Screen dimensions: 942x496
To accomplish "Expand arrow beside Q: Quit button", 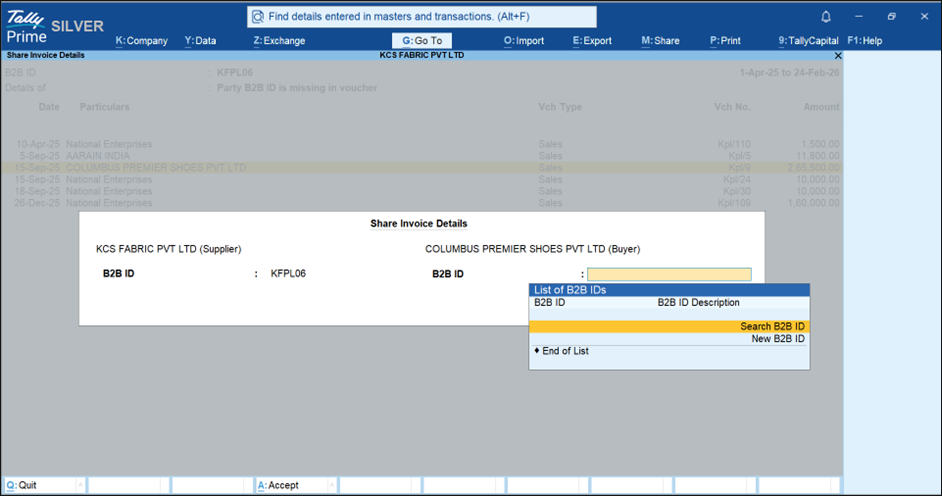I will point(81,485).
